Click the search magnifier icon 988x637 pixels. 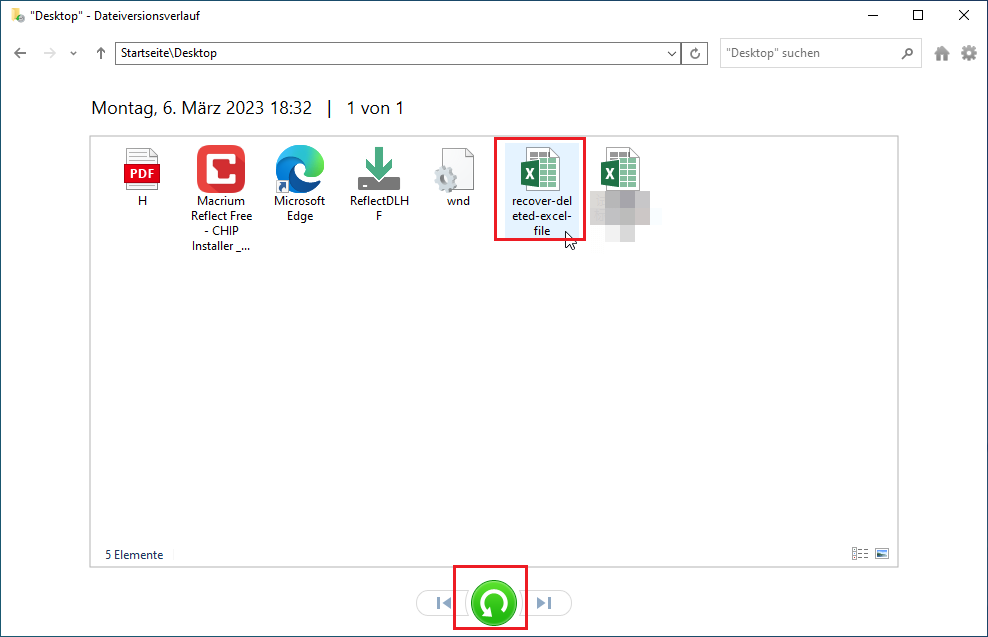(x=907, y=53)
